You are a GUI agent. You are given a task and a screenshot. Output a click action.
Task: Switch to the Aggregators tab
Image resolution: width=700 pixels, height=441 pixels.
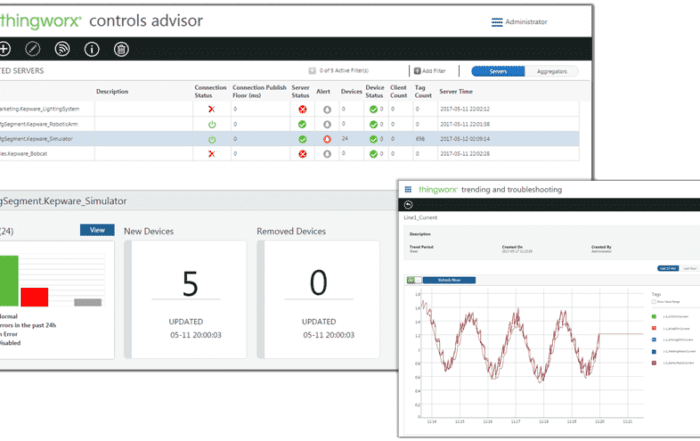[x=552, y=71]
